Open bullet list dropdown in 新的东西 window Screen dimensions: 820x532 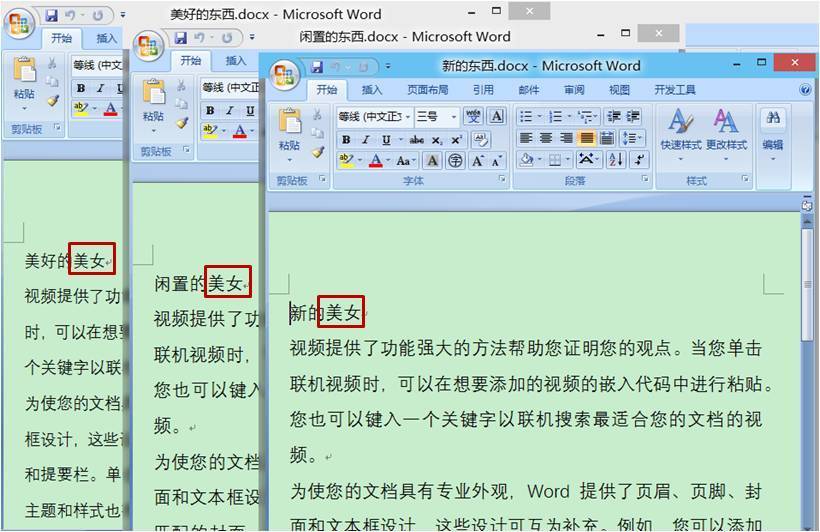click(539, 116)
